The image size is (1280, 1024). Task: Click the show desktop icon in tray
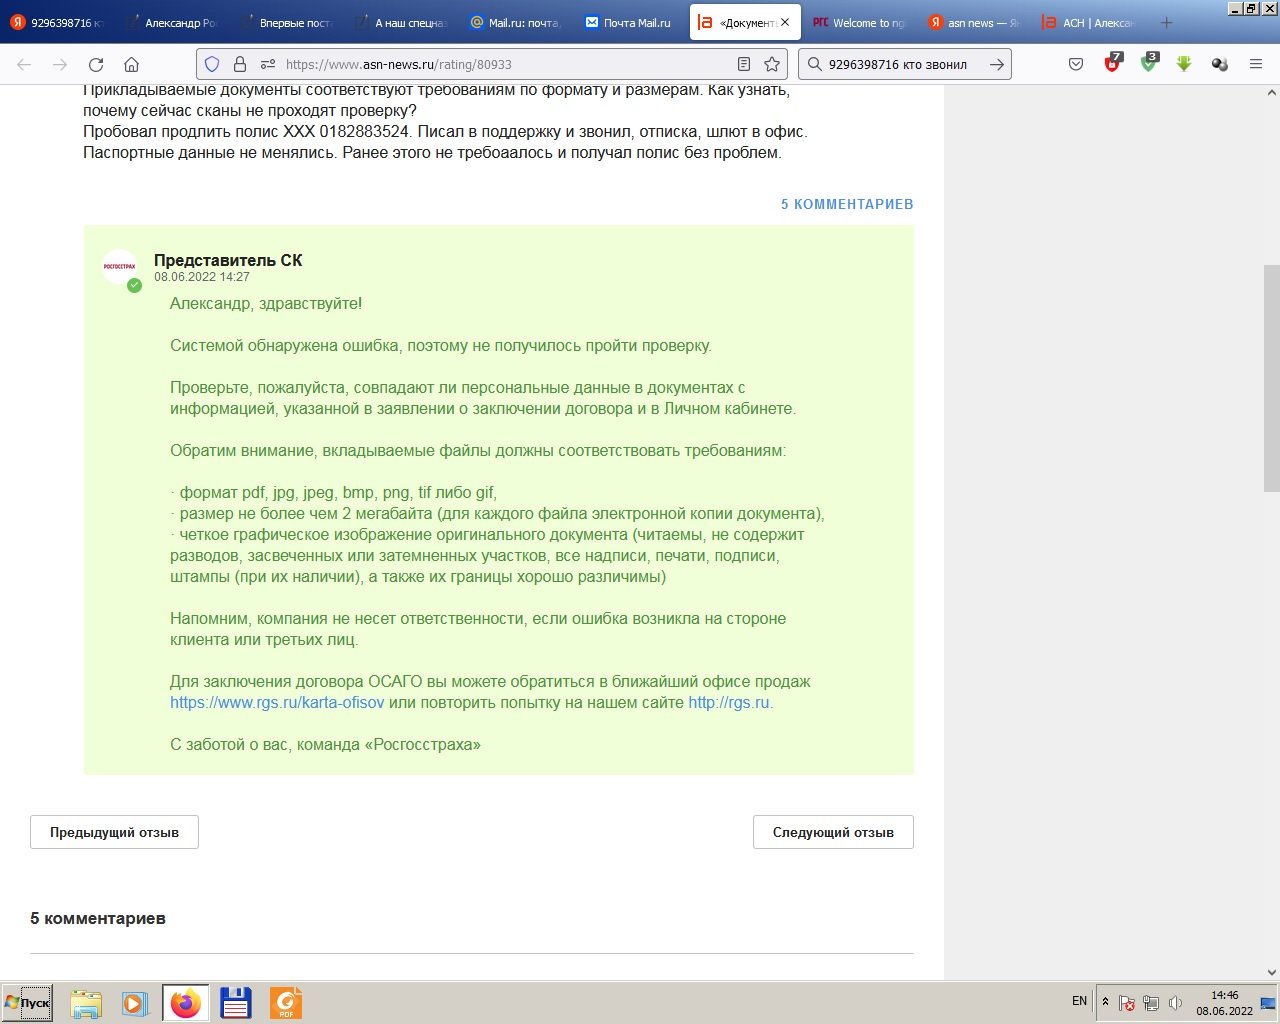[x=1268, y=1003]
